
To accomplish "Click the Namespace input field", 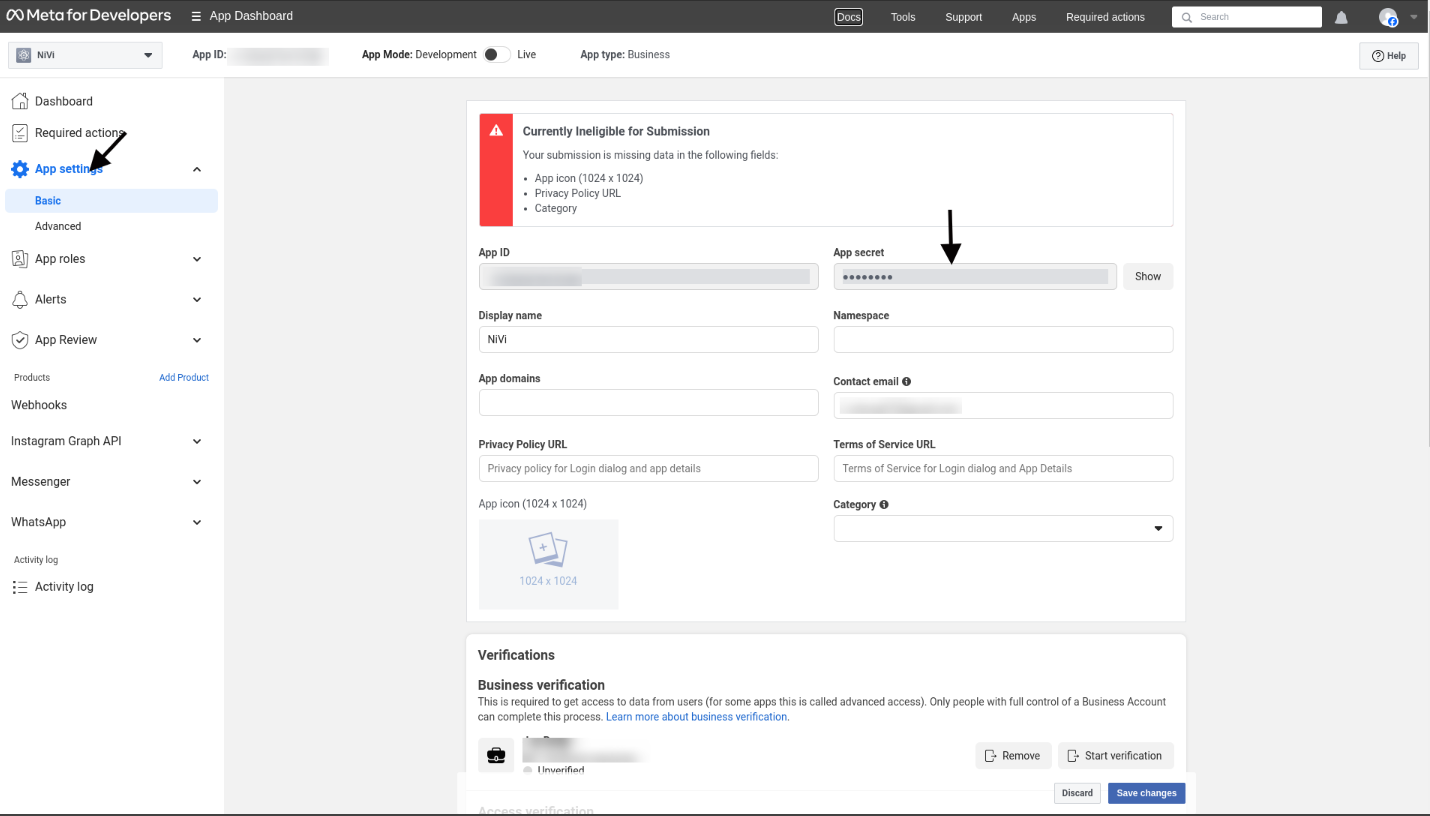I will click(1003, 339).
